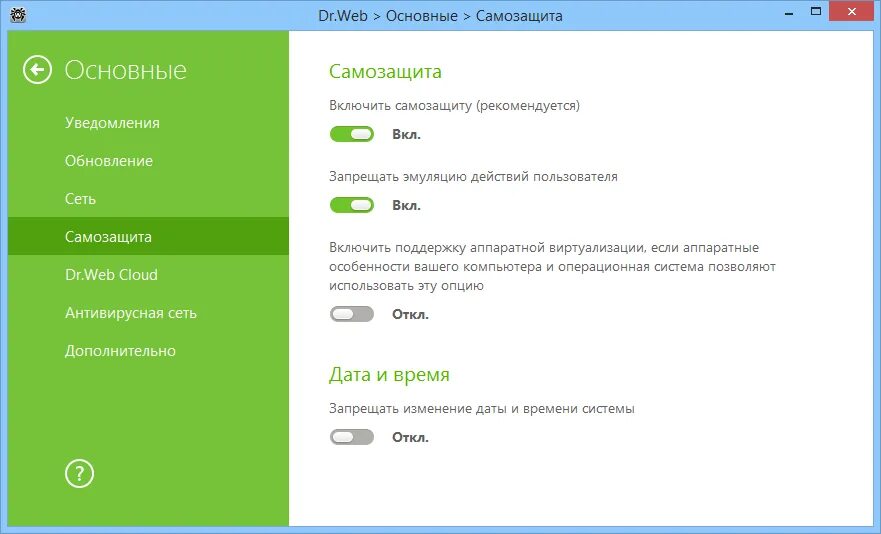Screen dimensions: 881x534
Task: Toggle the self-protection switch (Включить самозащиту)
Action: pos(352,134)
